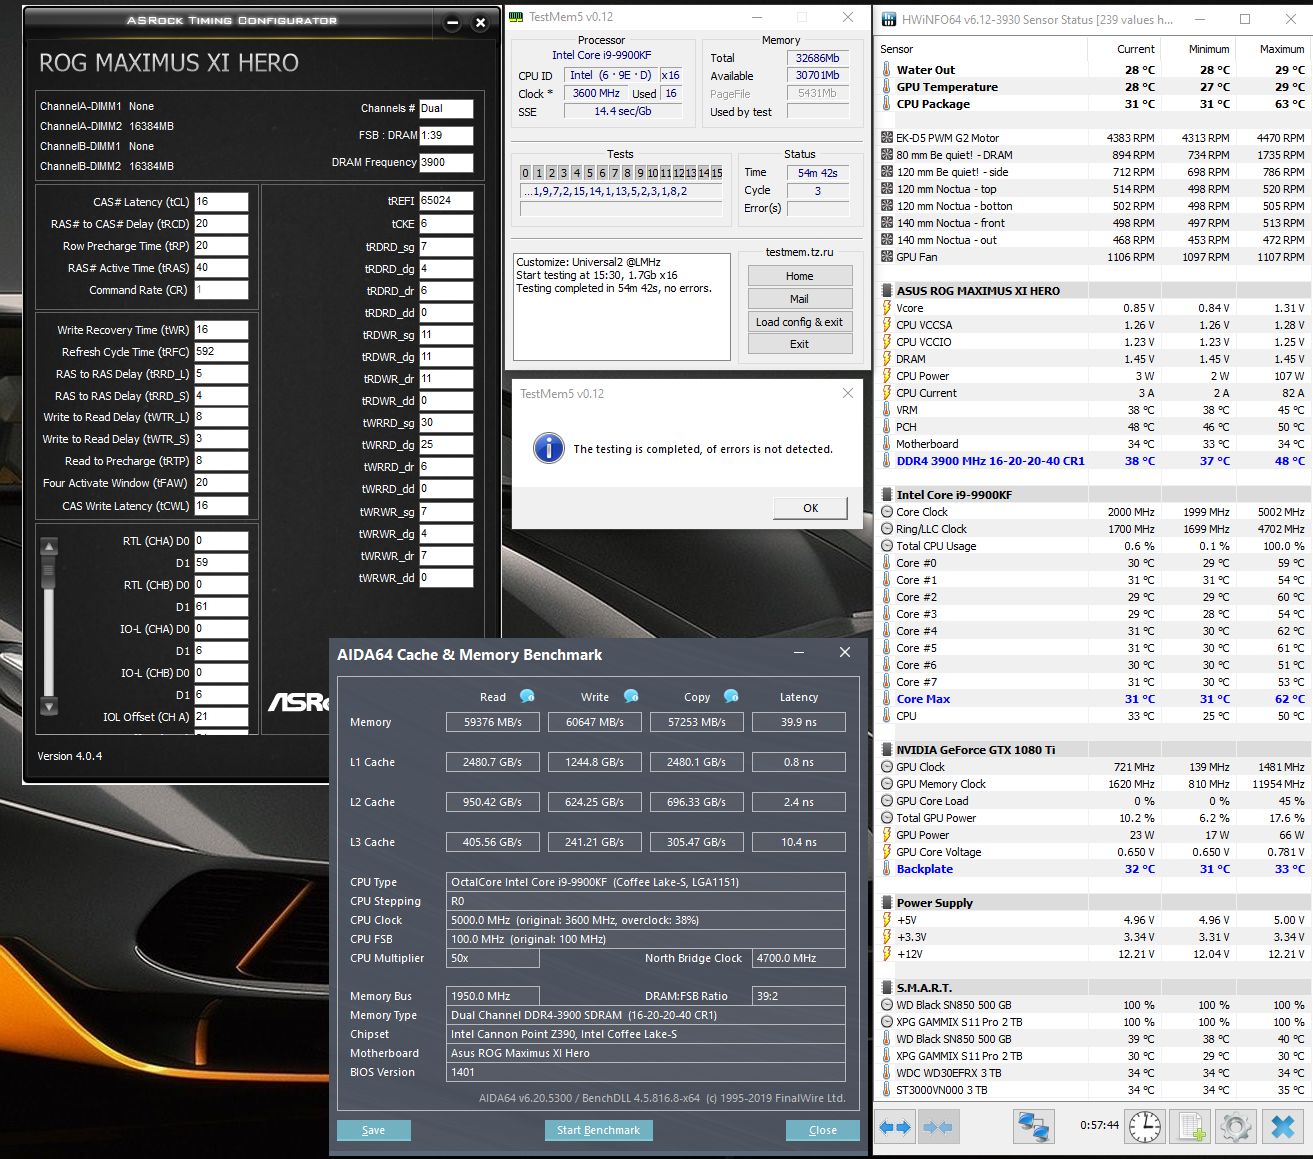Click the Channels # field showing Dual

(x=446, y=108)
